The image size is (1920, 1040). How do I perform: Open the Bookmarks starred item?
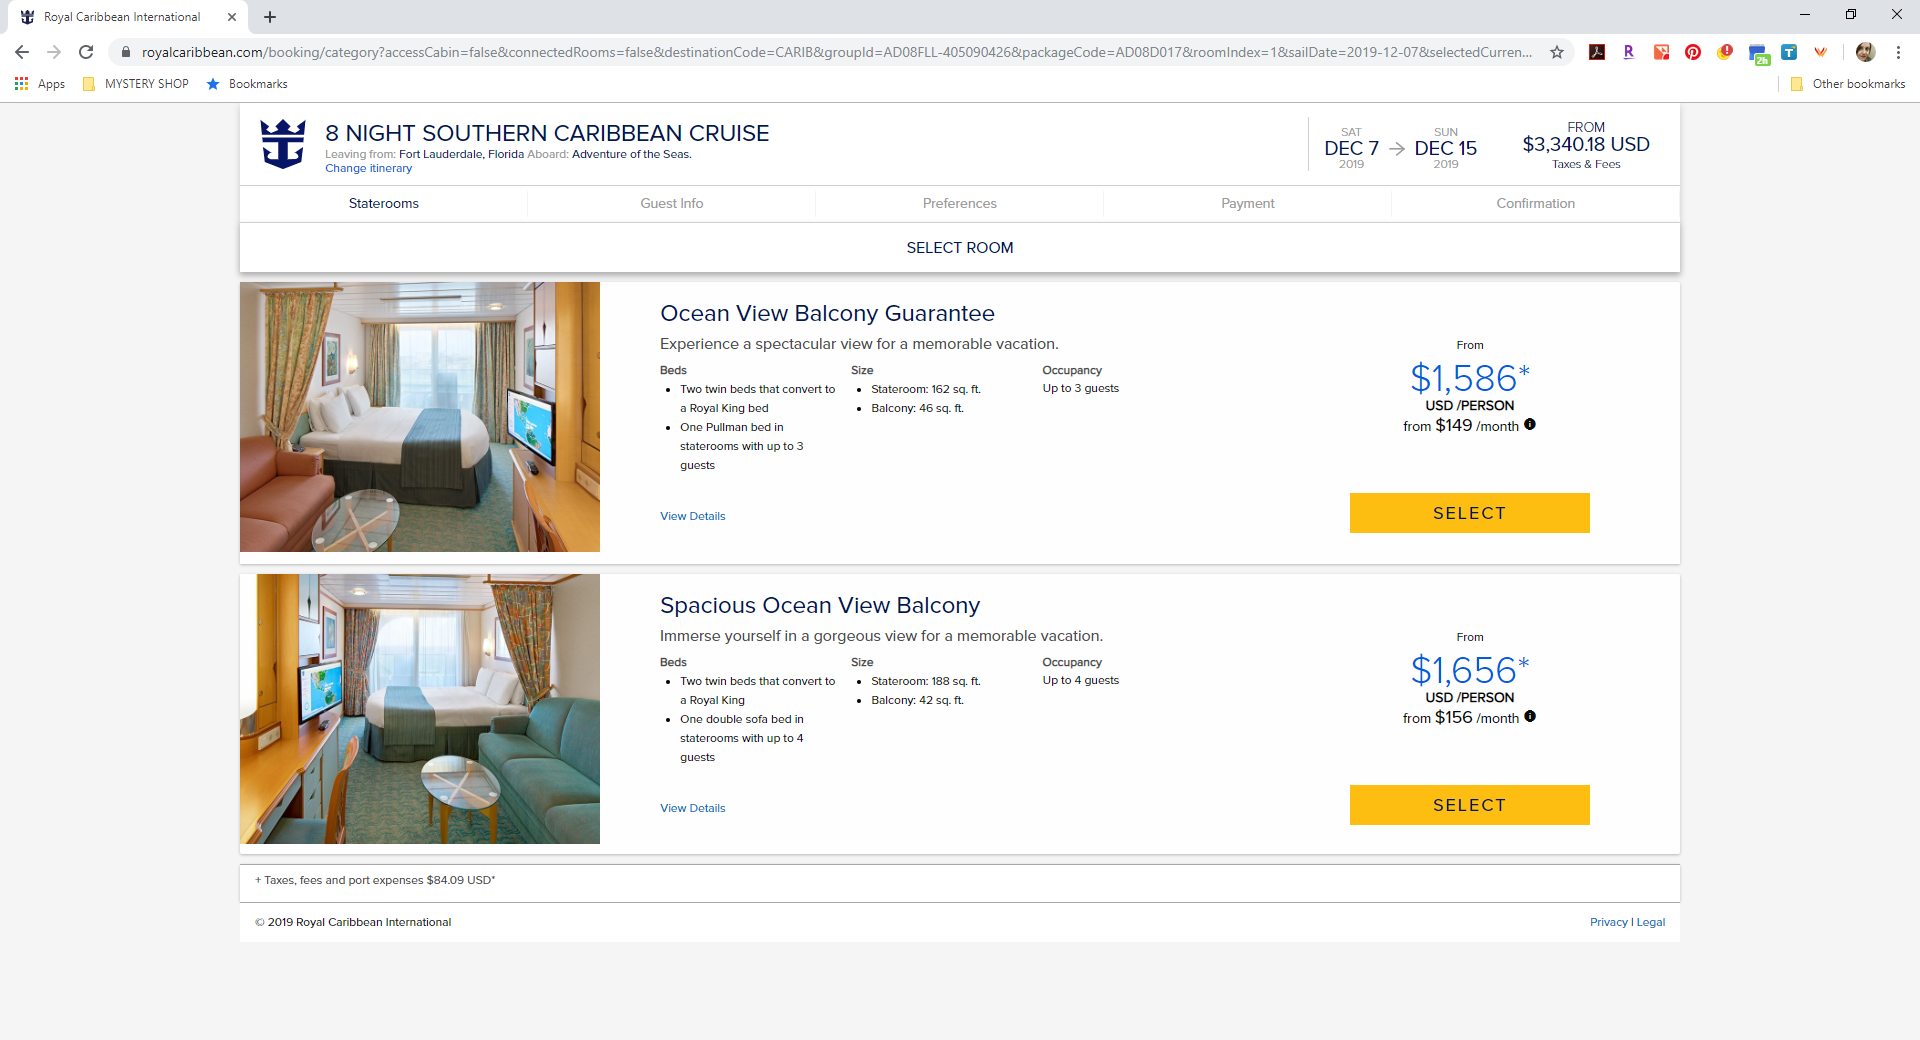[x=247, y=84]
